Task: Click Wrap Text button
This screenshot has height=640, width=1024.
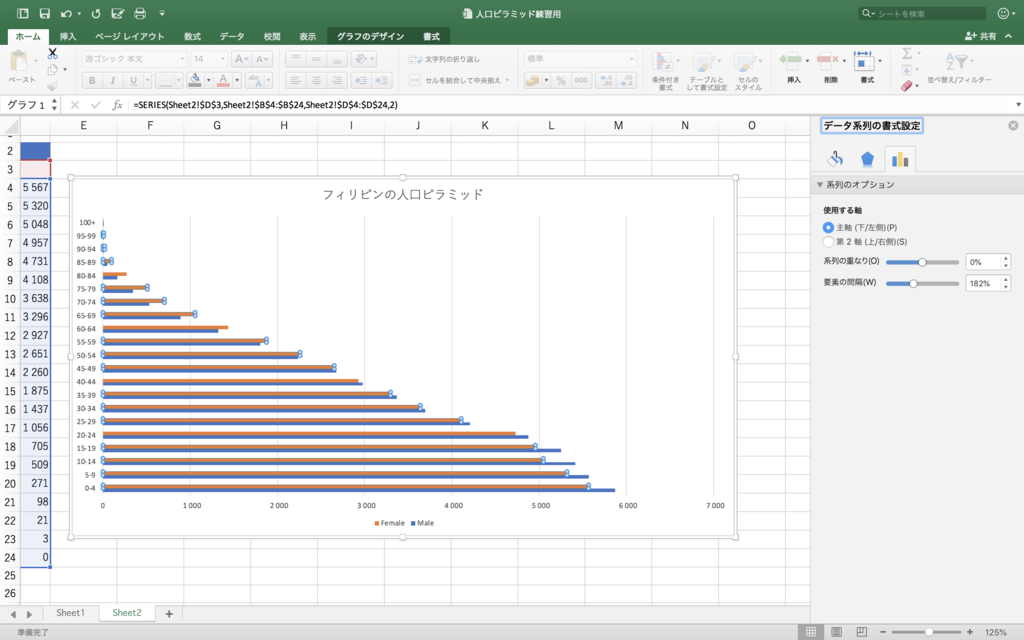Action: tap(444, 59)
